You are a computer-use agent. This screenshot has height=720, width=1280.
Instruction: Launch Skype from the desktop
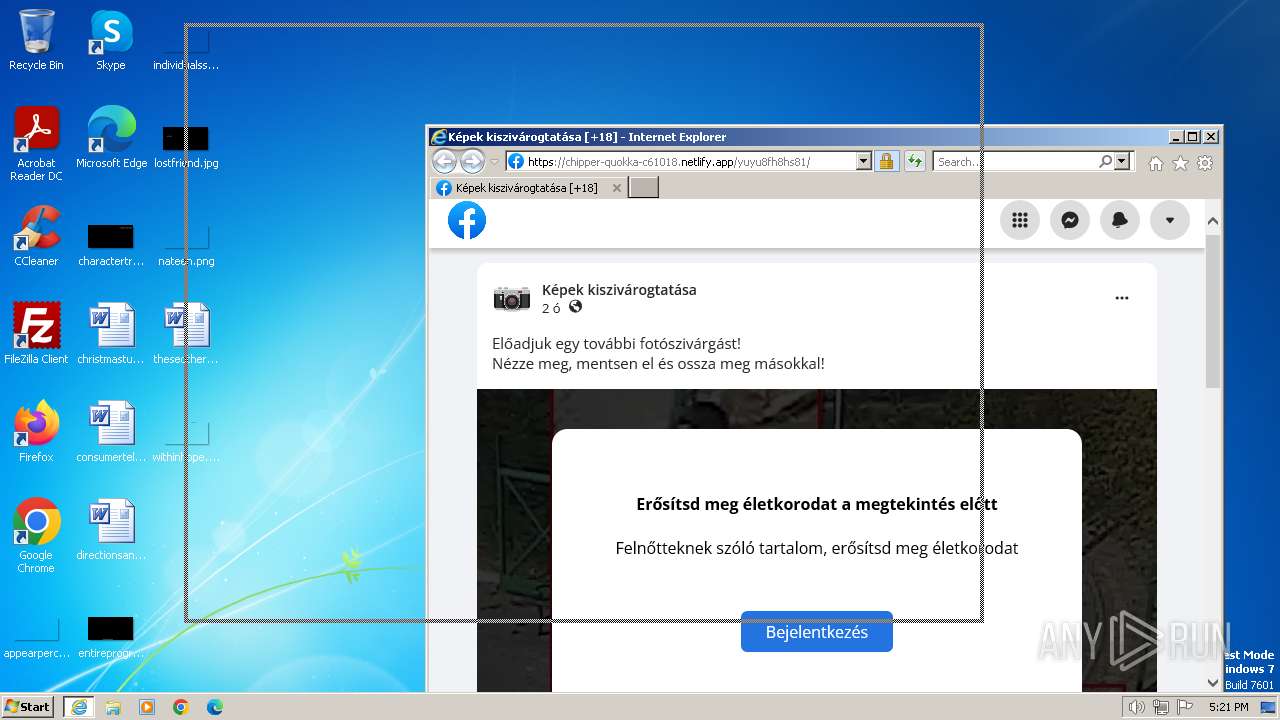click(x=111, y=40)
